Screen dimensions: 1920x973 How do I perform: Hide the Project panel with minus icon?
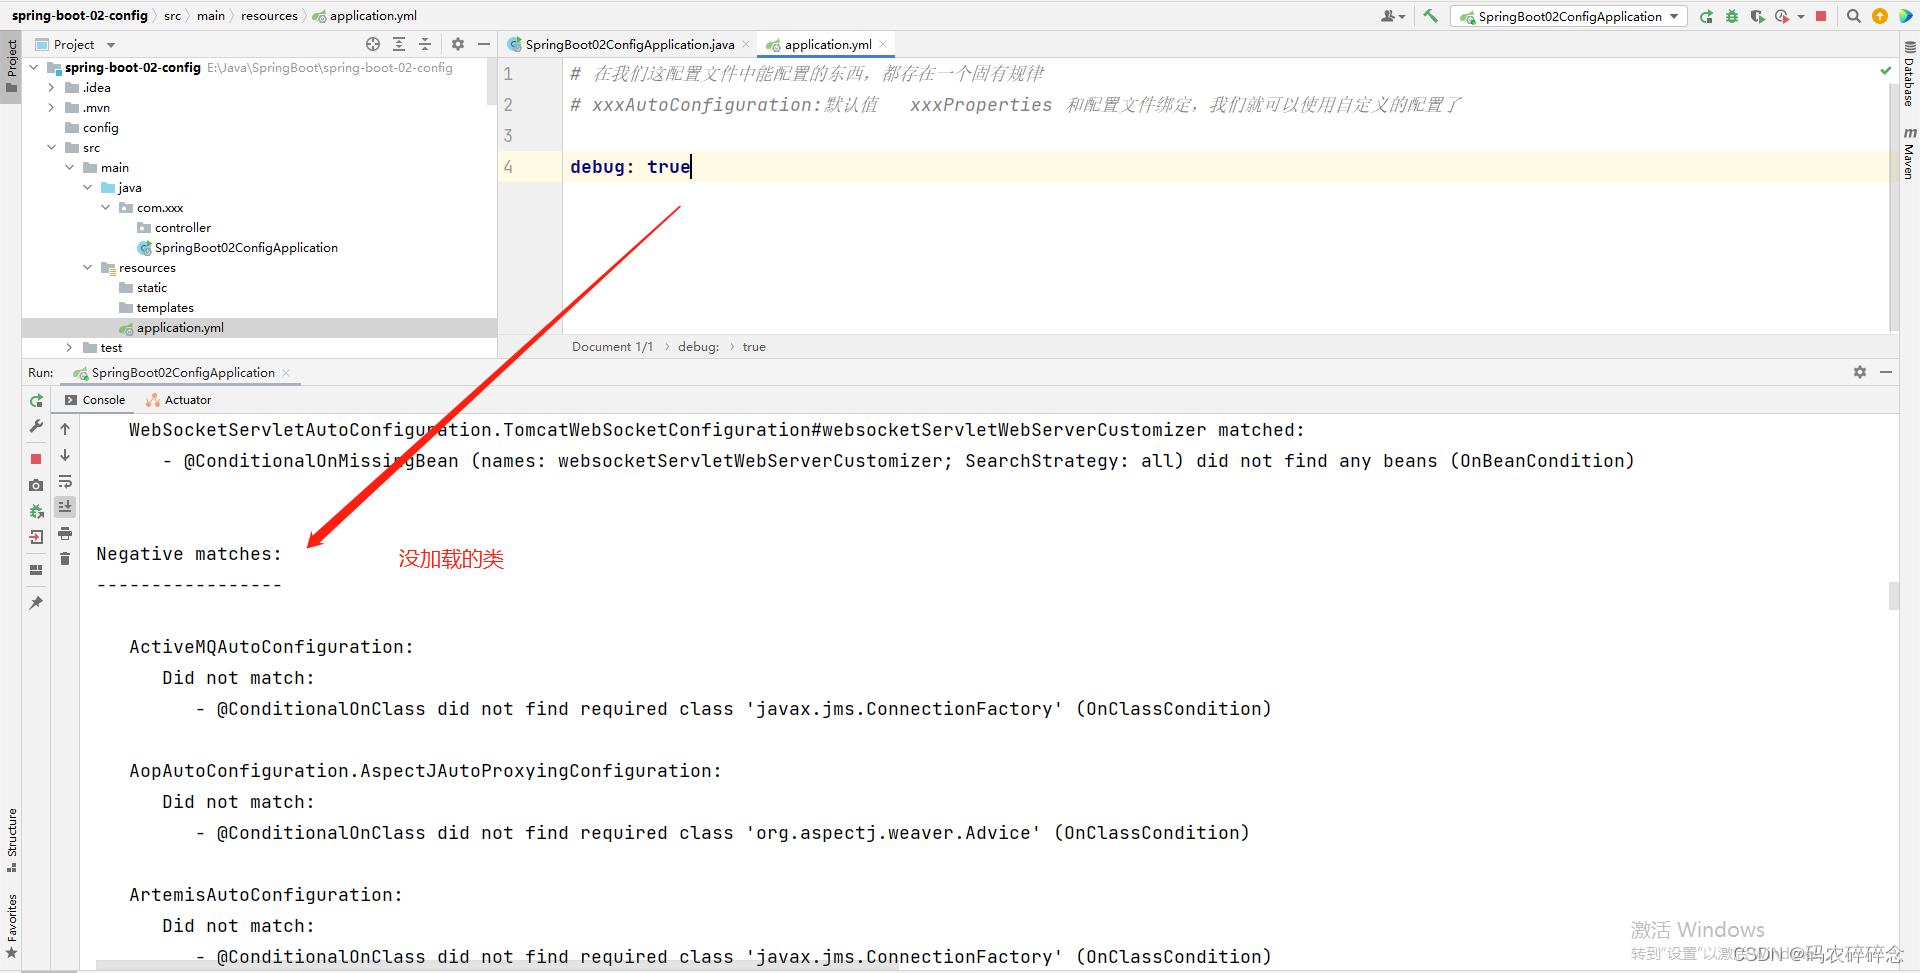[x=484, y=44]
